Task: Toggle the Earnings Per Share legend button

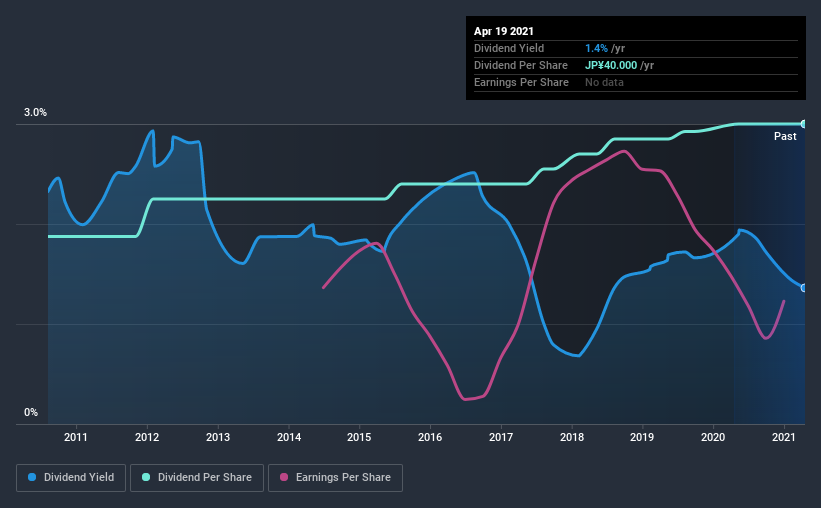Action: click(336, 478)
